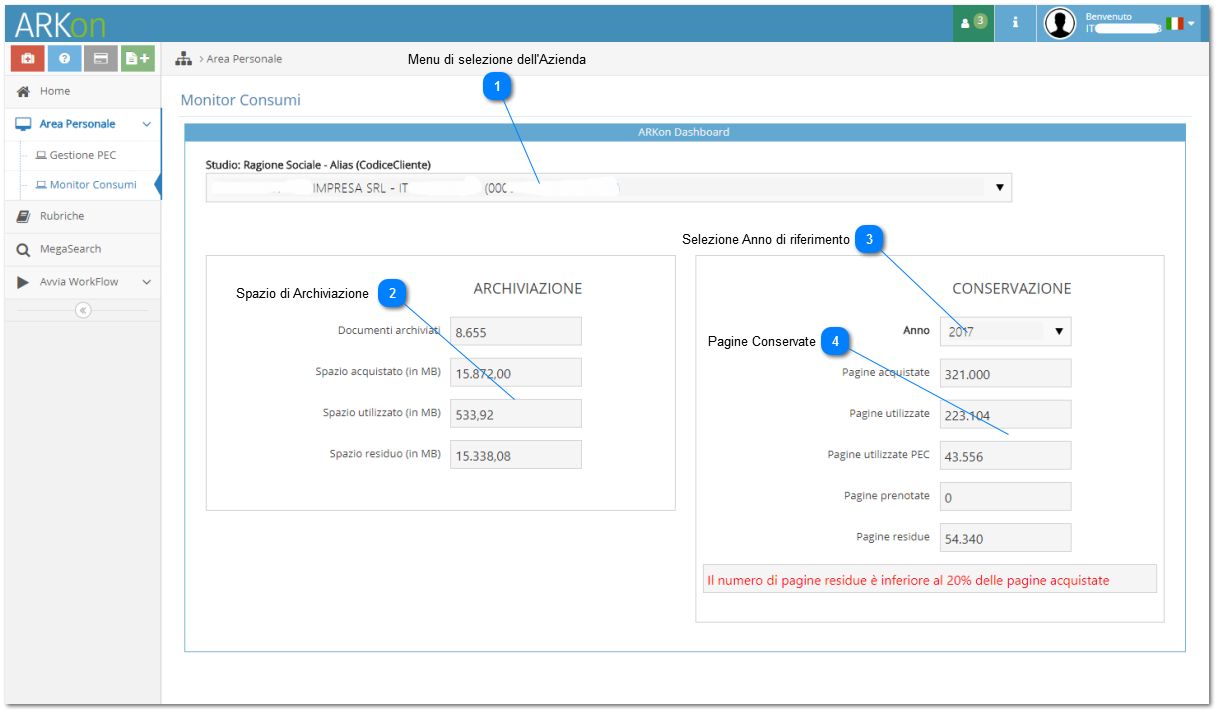Click the Spazio residuo (in MB) label
Image resolution: width=1218 pixels, height=713 pixels.
(x=385, y=454)
